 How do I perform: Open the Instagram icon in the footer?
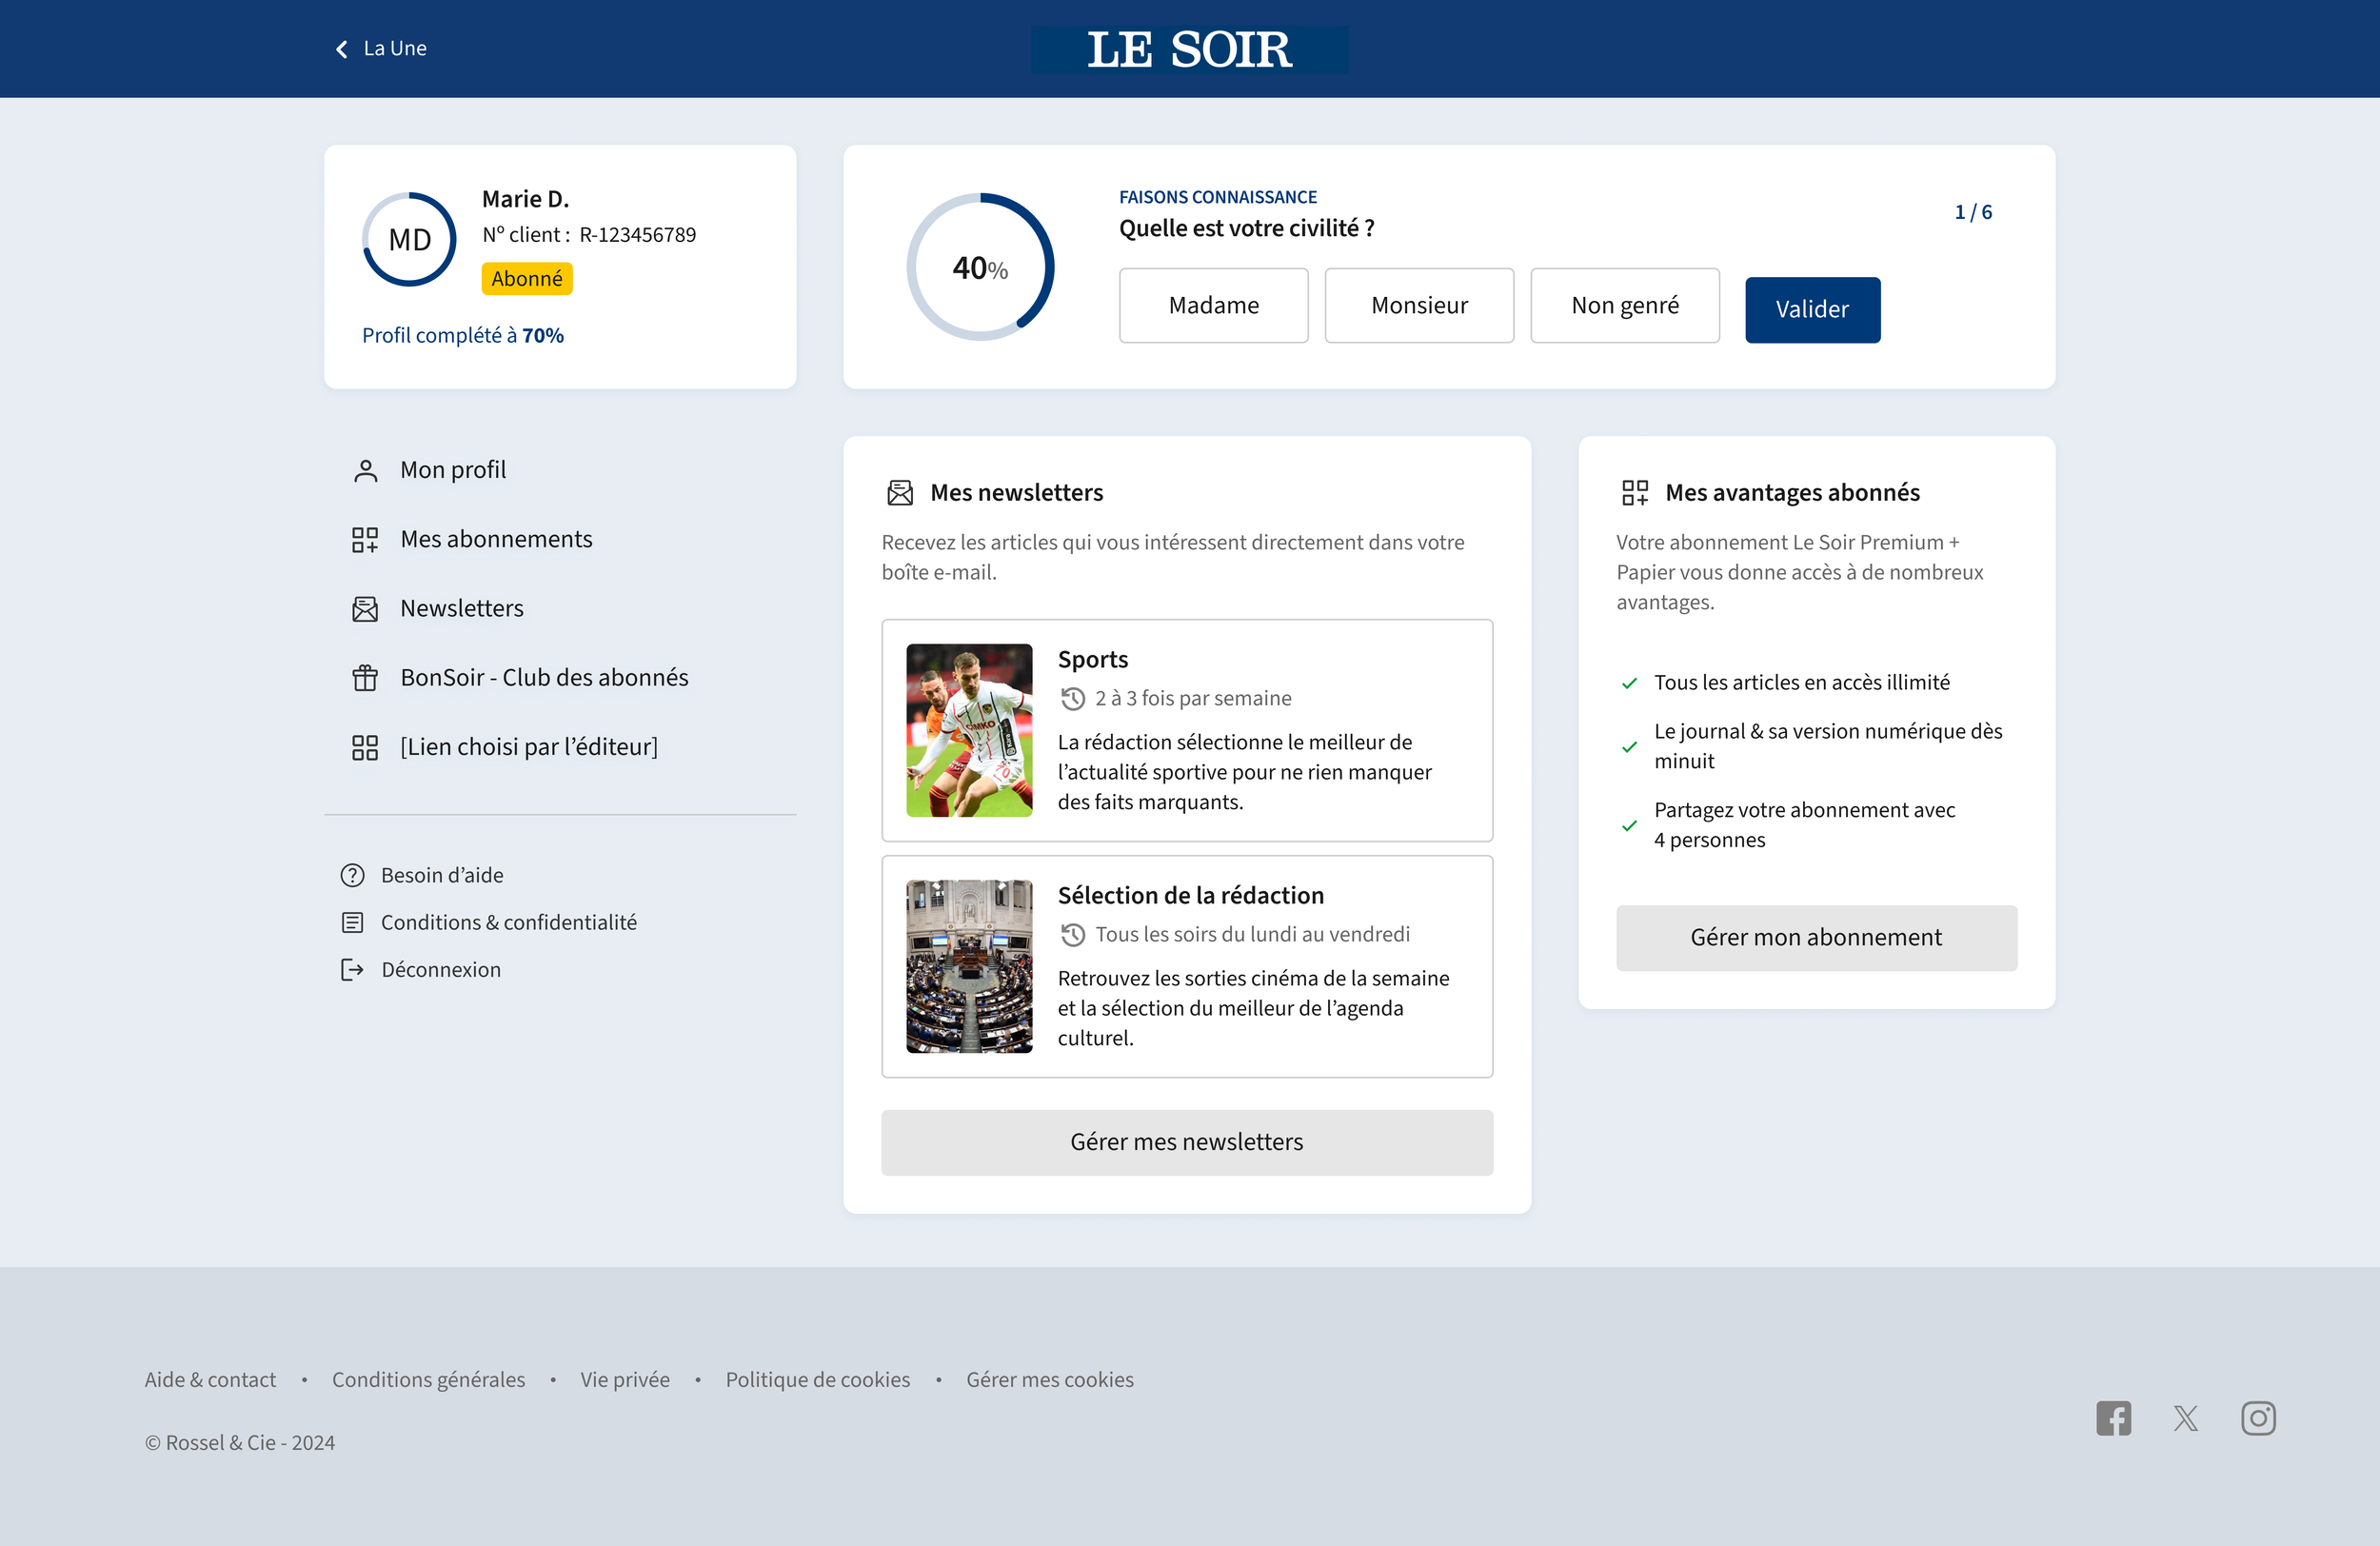point(2258,1418)
